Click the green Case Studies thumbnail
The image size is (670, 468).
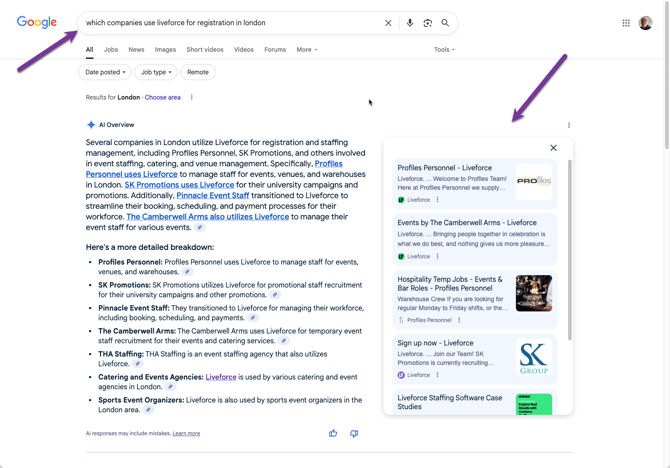[x=534, y=404]
